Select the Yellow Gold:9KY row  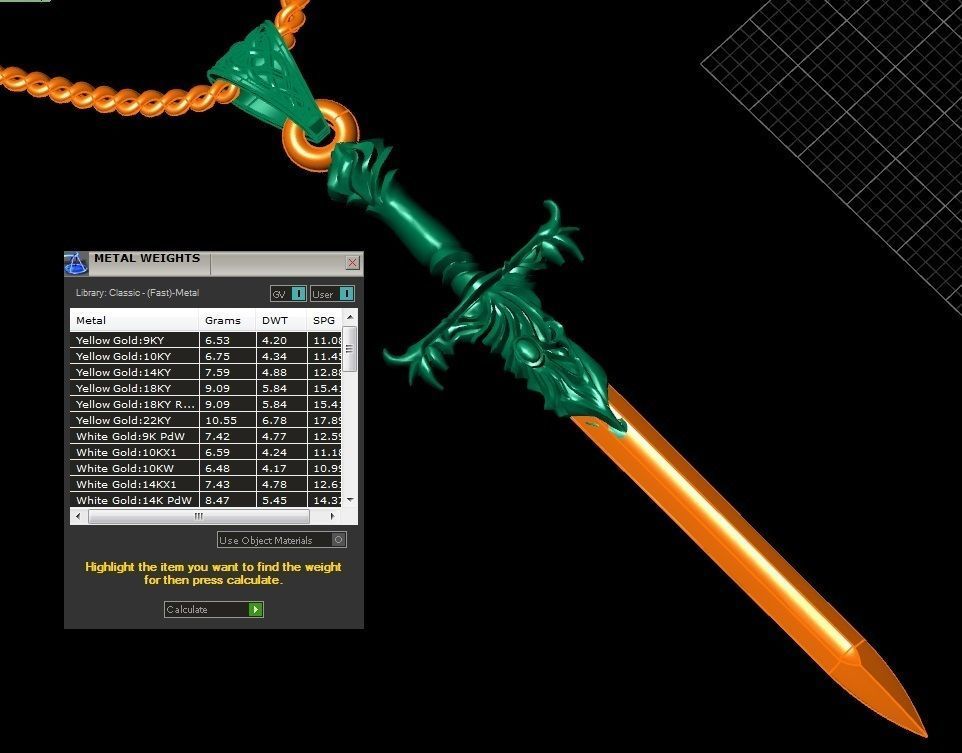point(206,340)
